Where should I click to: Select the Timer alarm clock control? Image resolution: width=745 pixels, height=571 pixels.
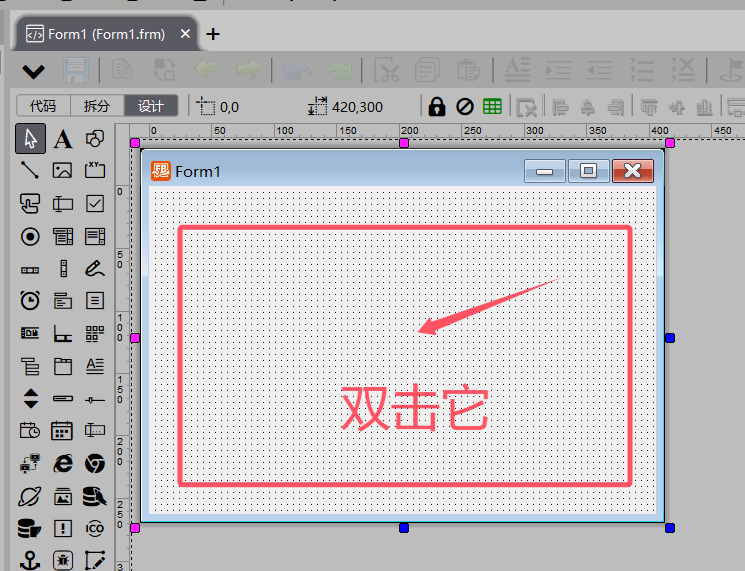(30, 300)
